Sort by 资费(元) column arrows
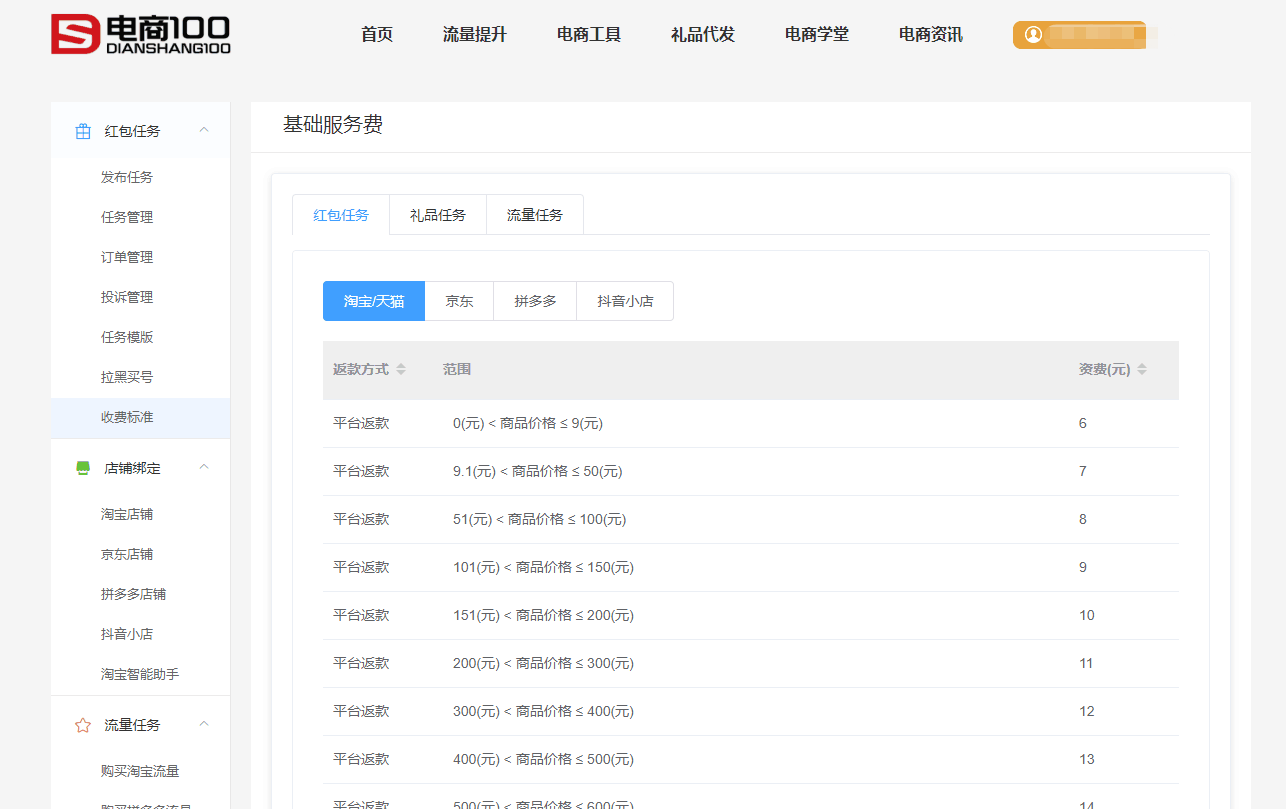This screenshot has width=1286, height=809. 1142,369
